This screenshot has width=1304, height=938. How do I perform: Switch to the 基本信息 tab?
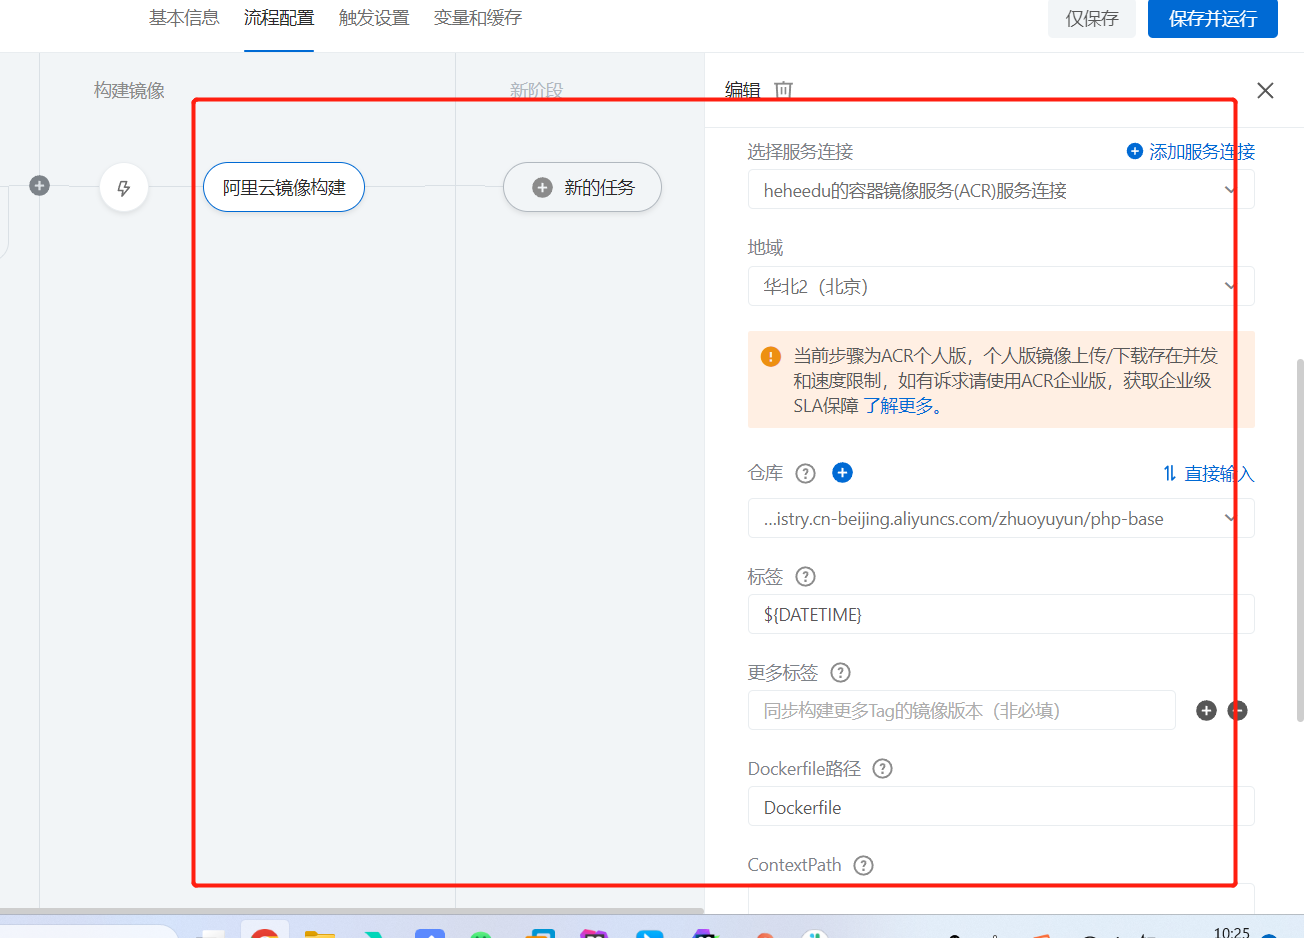click(184, 17)
